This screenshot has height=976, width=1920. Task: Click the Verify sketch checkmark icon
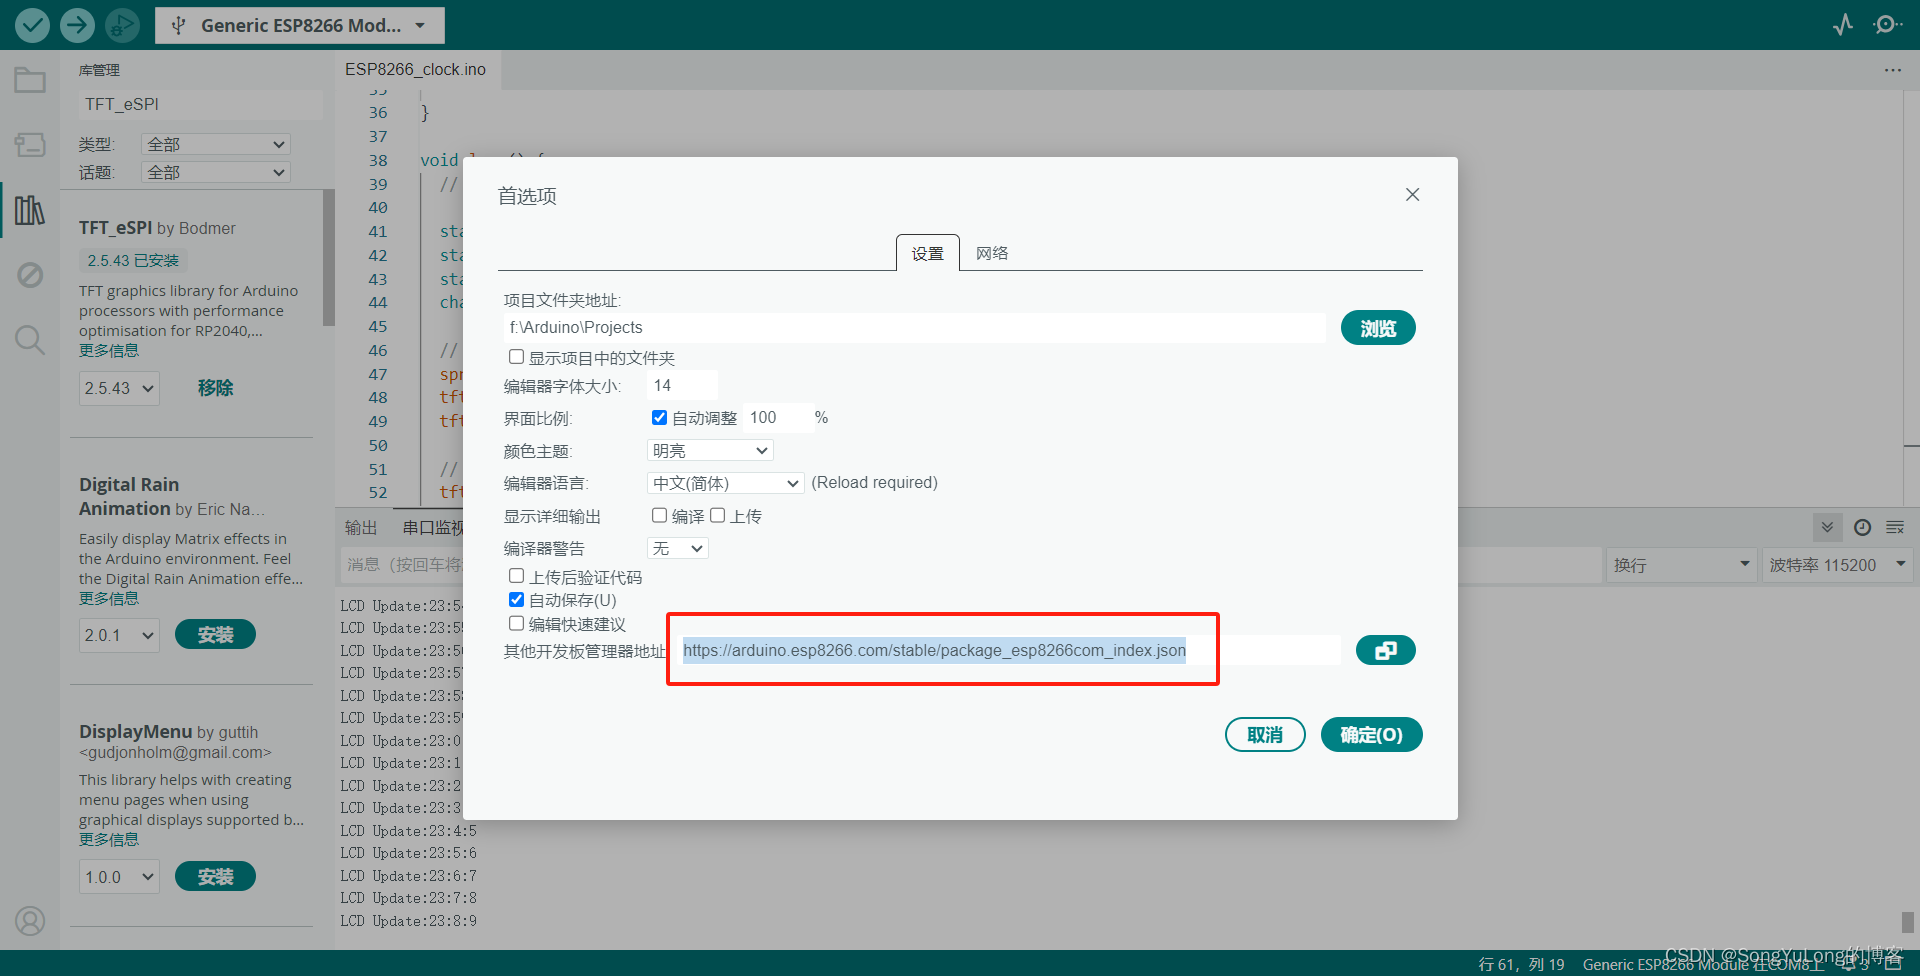coord(32,25)
